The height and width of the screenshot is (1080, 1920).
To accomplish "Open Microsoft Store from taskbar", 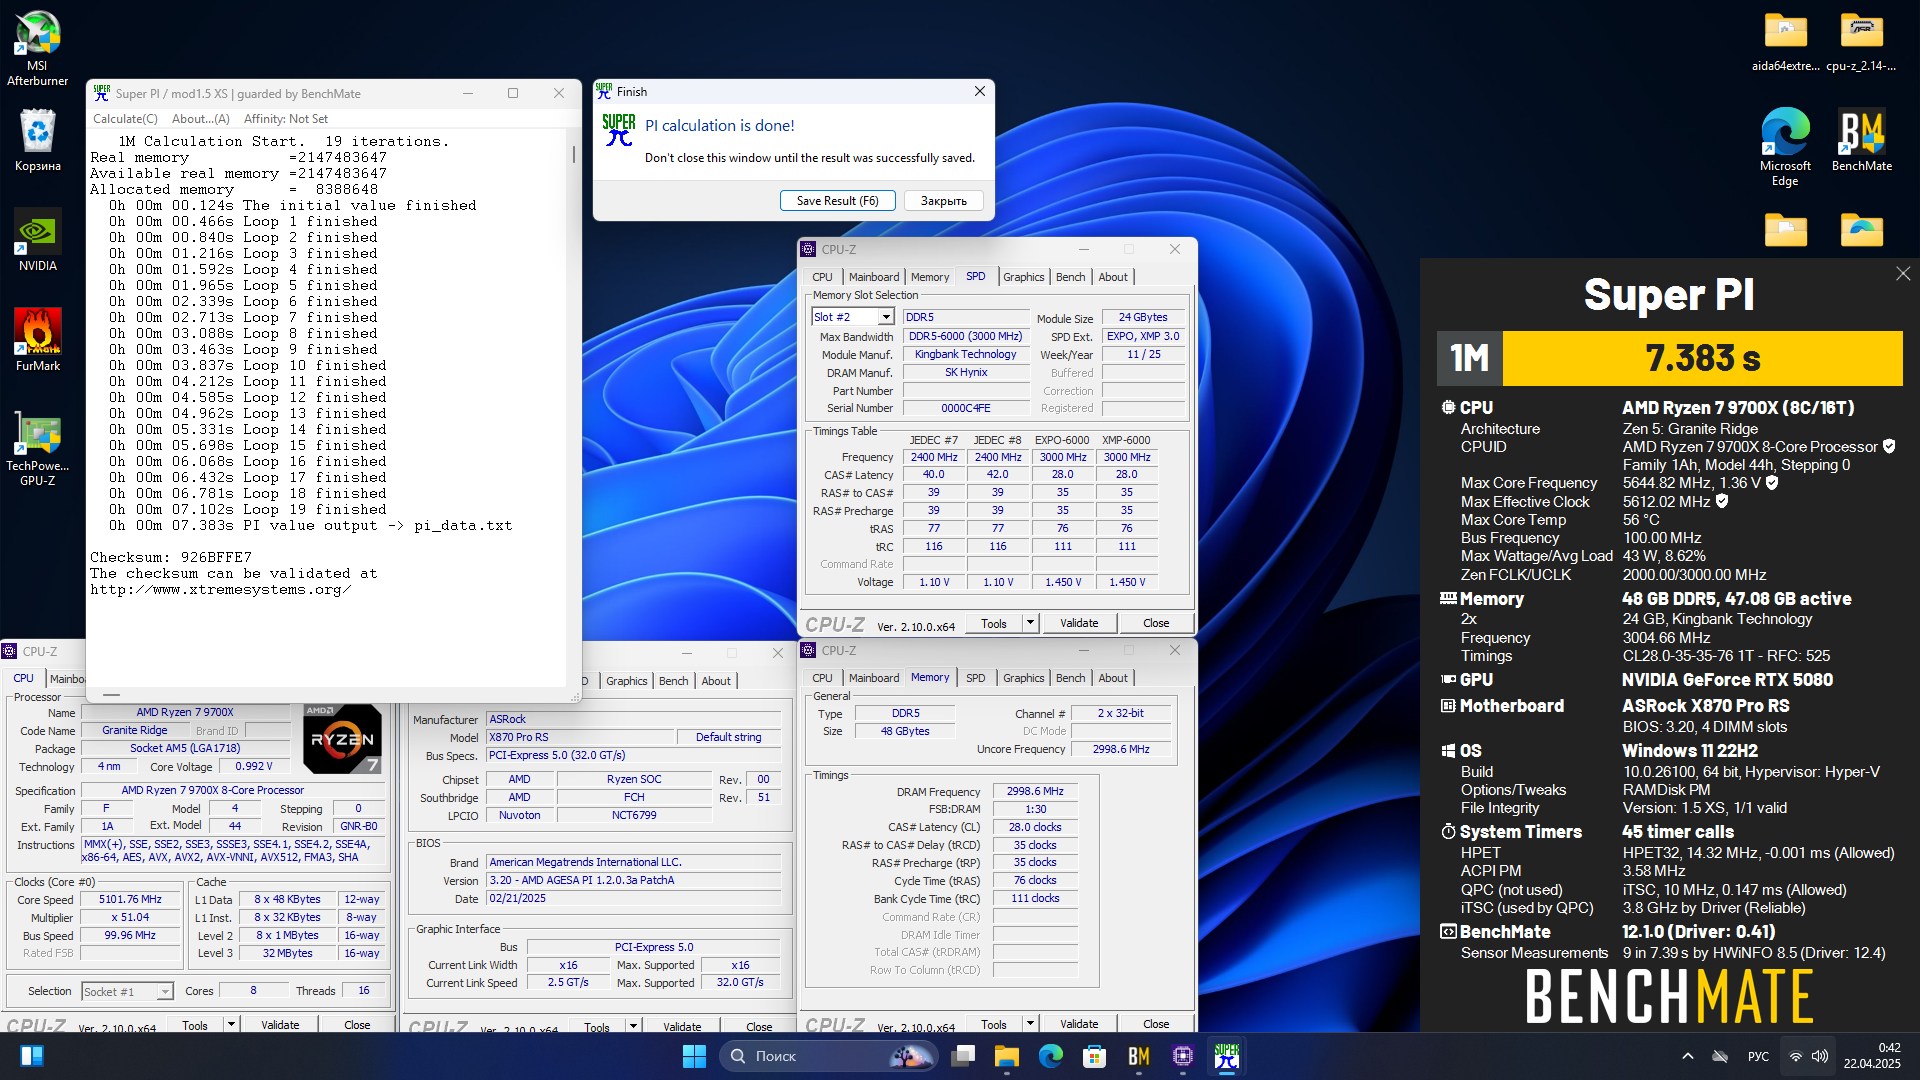I will 1094,1056.
